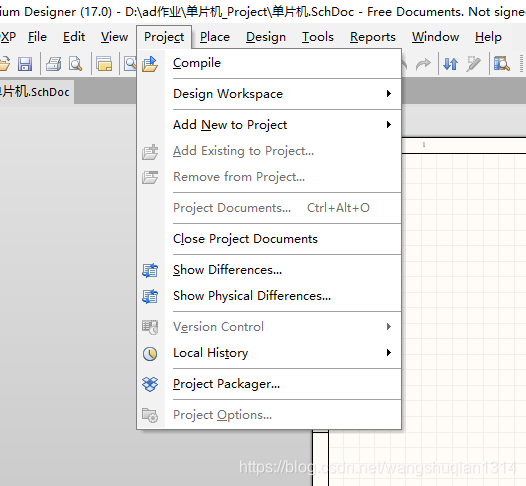Screen dimensions: 526x486
Task: Click the Local History clock icon
Action: pos(150,354)
